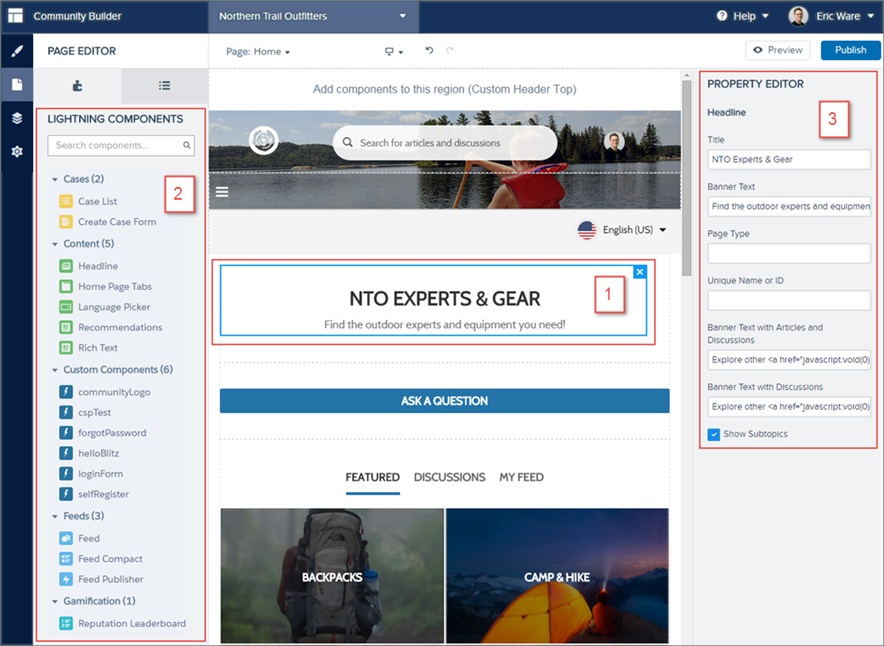884x646 pixels.
Task: Click the Banner Text with Discussions field
Action: (789, 406)
